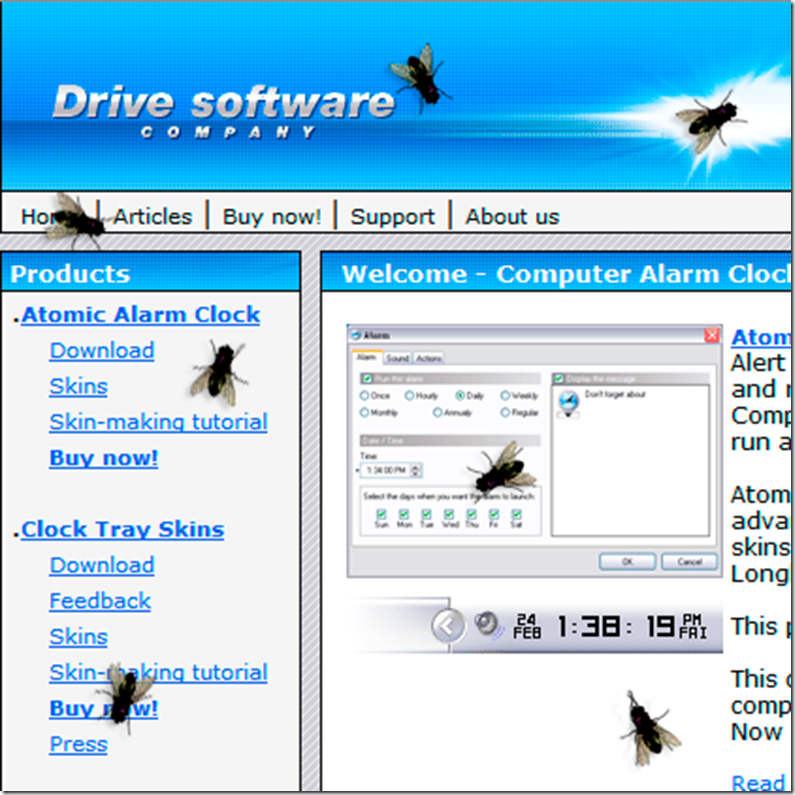The height and width of the screenshot is (795, 795).
Task: Click the Alarm dialog title bar icon
Action: coord(356,335)
